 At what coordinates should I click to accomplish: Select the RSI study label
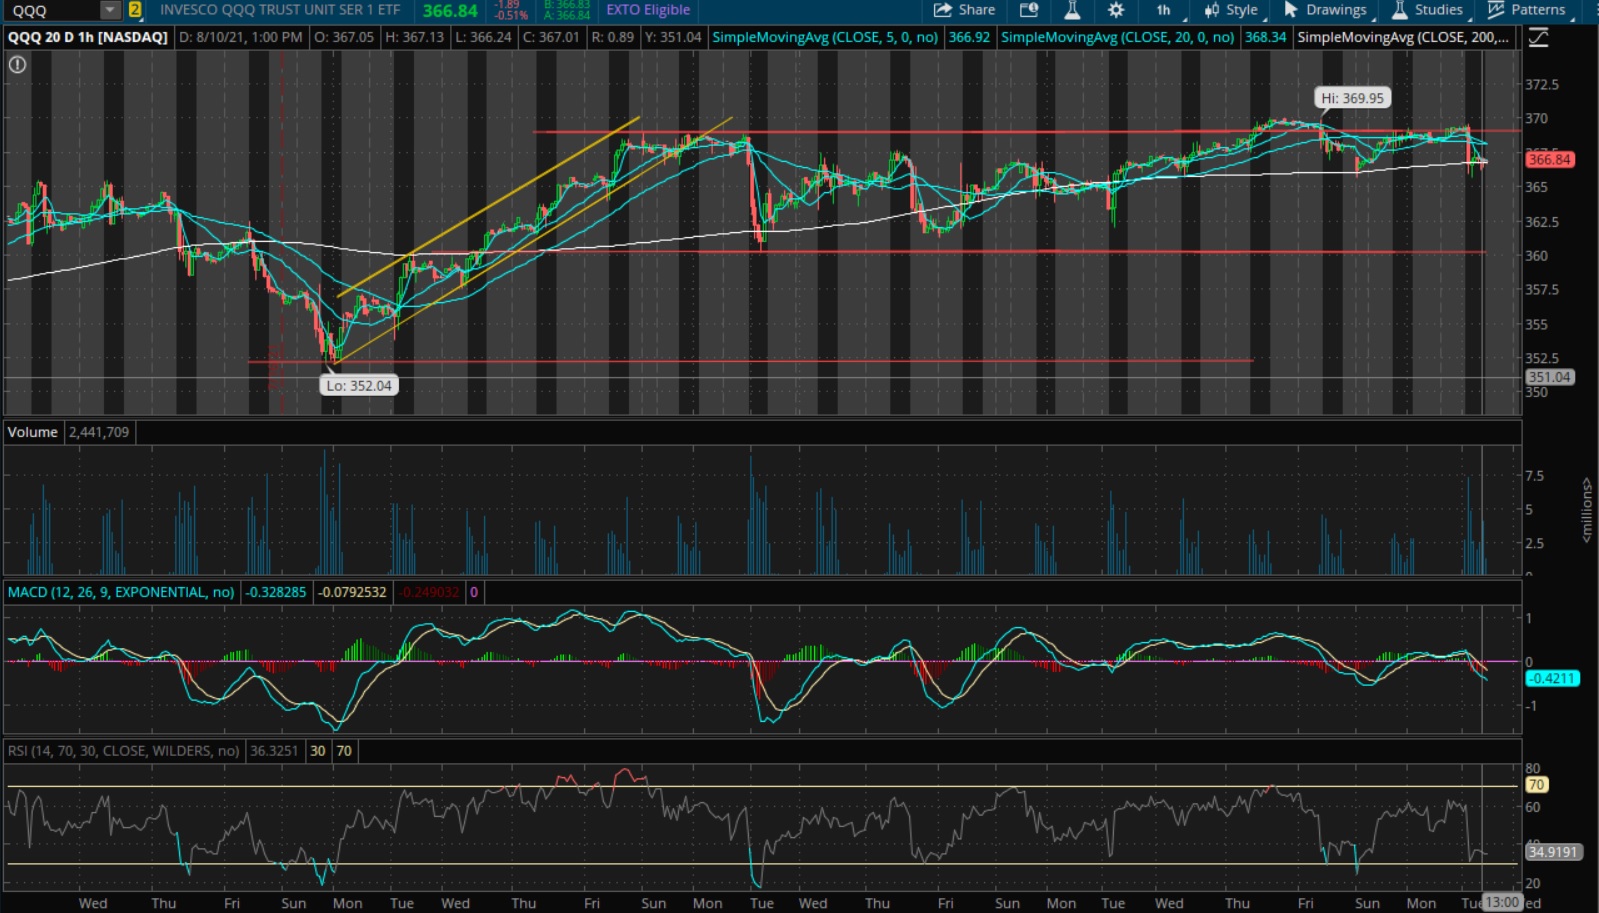123,751
